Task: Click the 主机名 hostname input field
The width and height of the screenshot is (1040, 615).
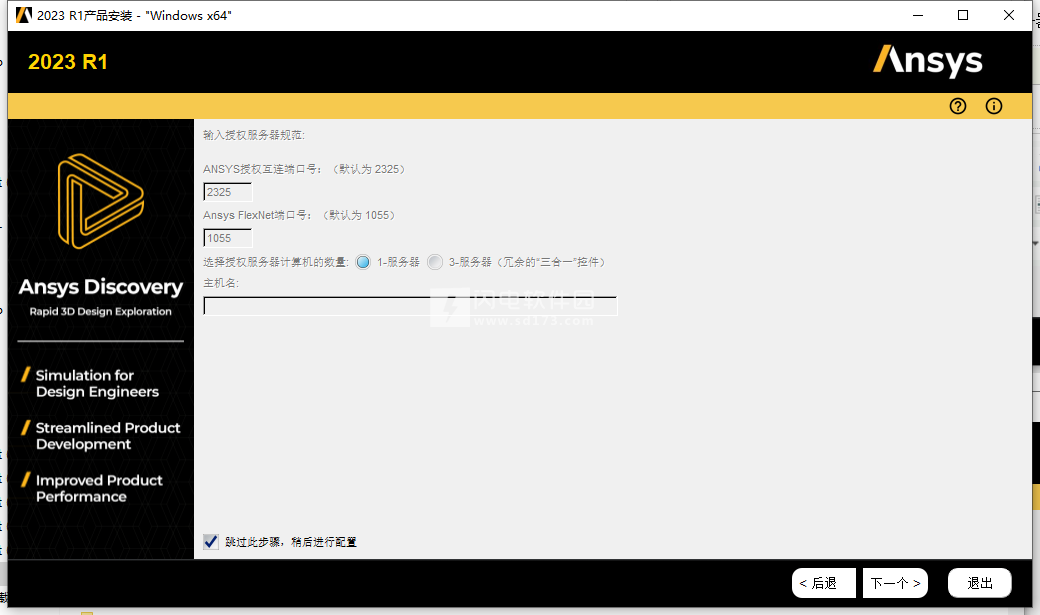Action: 410,306
